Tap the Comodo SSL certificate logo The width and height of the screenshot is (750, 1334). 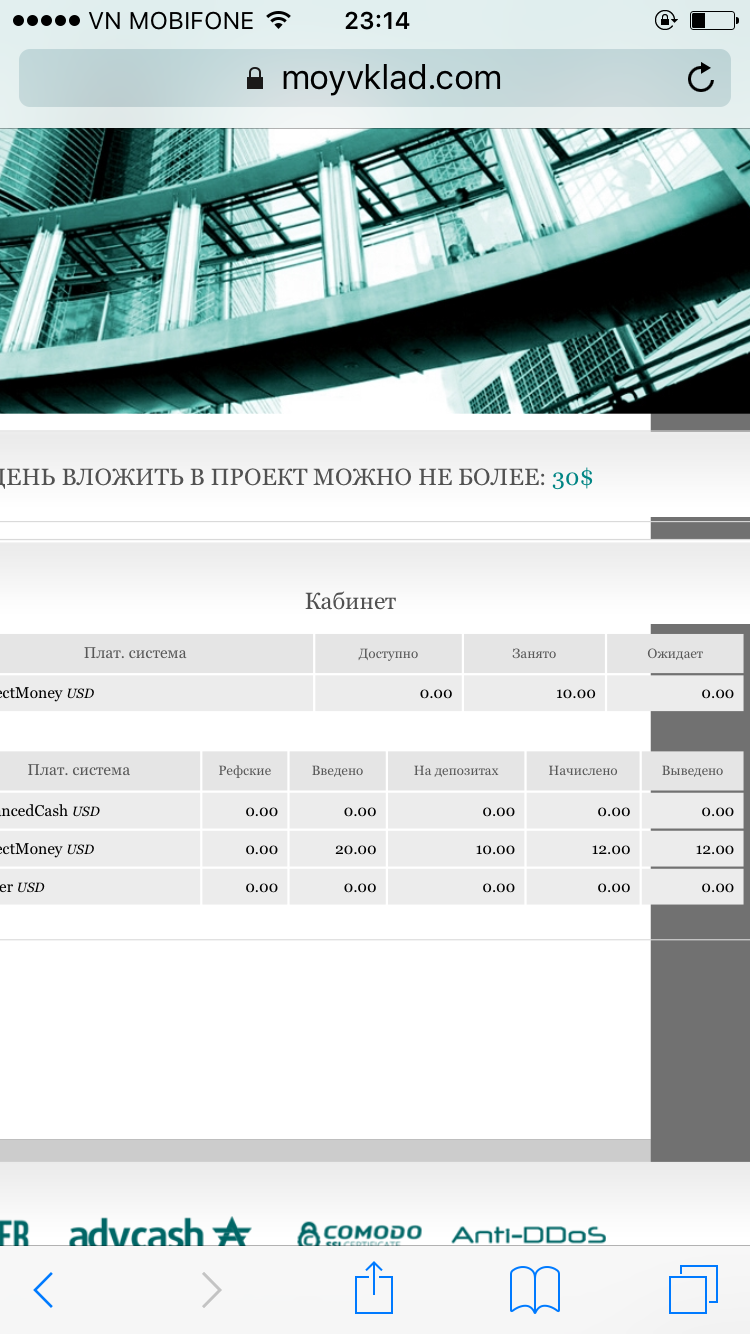tap(360, 1234)
